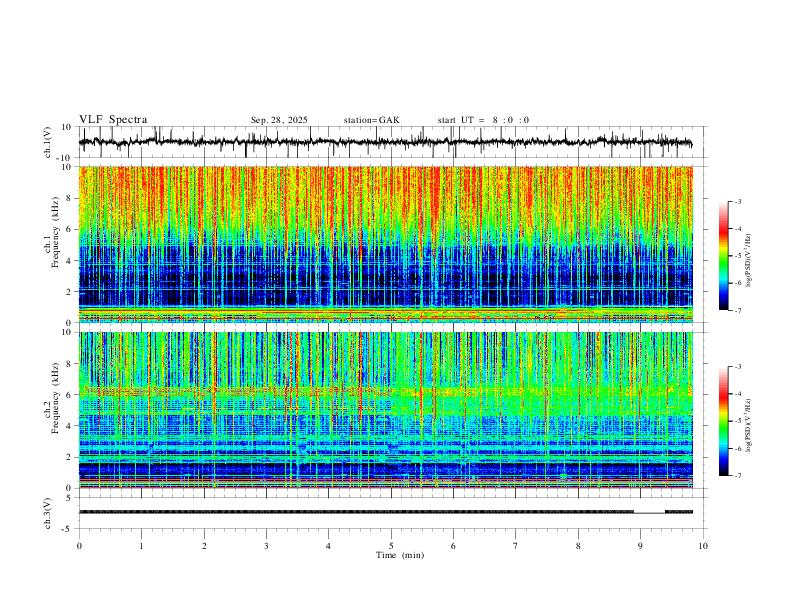Click time axis tick label "4"
Viewport: 792px width, 612px height.
[x=328, y=546]
